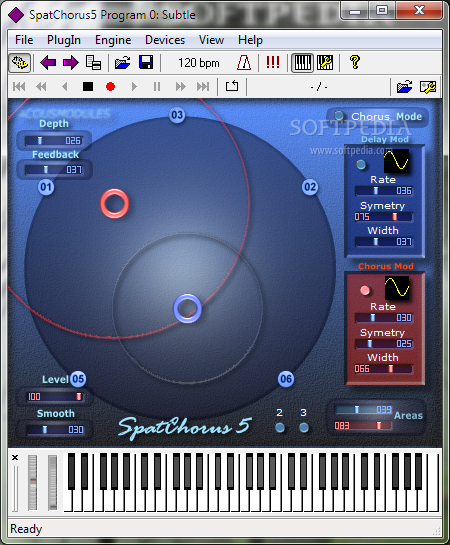This screenshot has width=450, height=545.
Task: Click the thin velocity slider below the x
Action: coord(15,489)
